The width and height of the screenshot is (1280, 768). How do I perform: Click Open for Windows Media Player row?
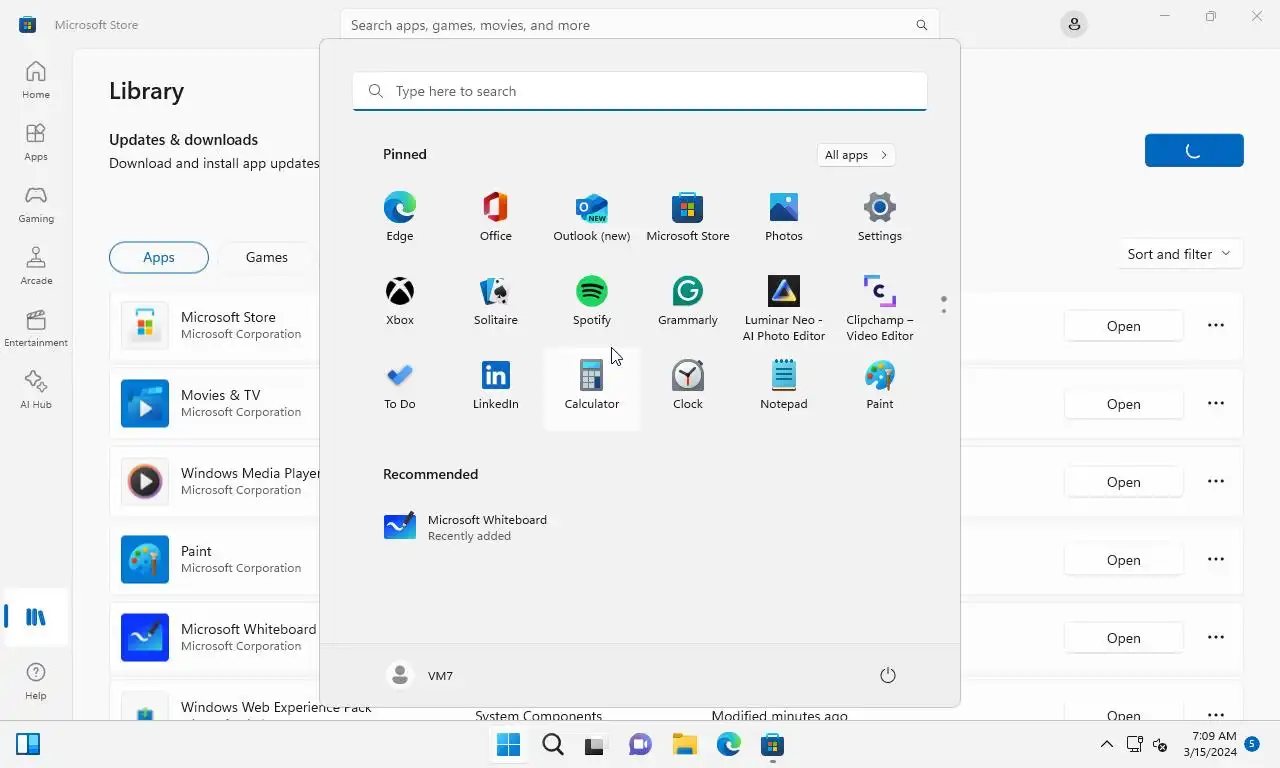[1123, 482]
